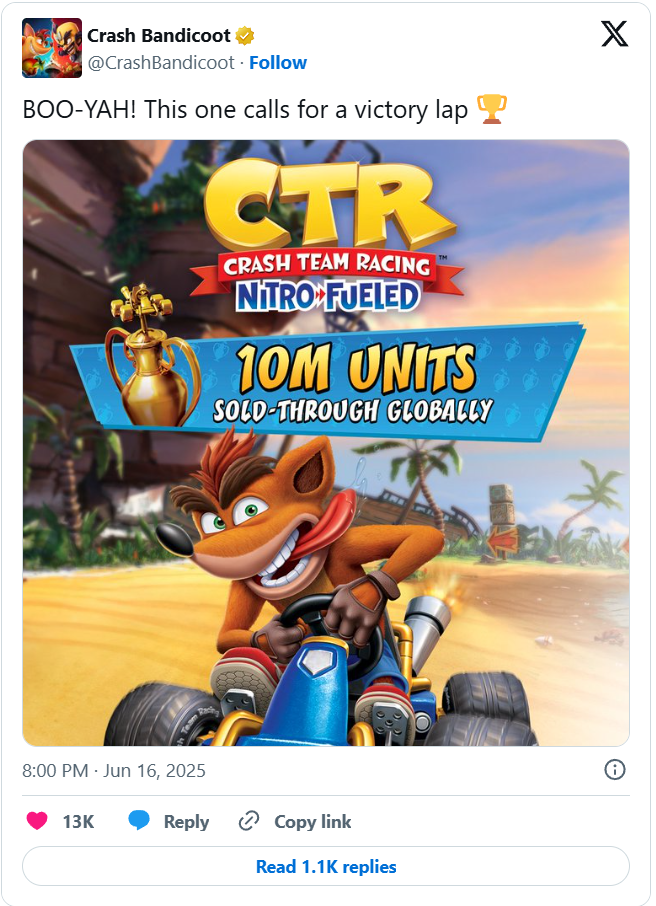Open the info icon beside the timestamp
Image resolution: width=656 pixels, height=906 pixels.
point(615,770)
